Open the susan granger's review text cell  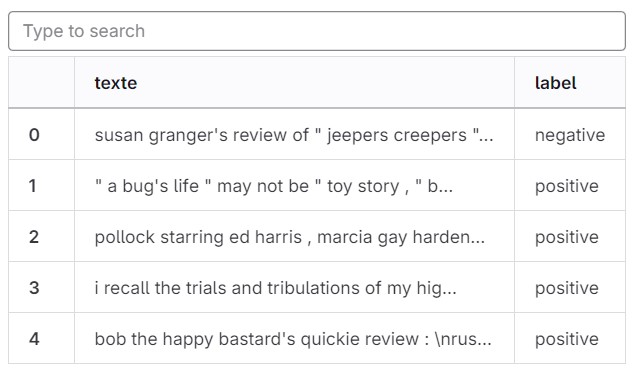point(294,135)
